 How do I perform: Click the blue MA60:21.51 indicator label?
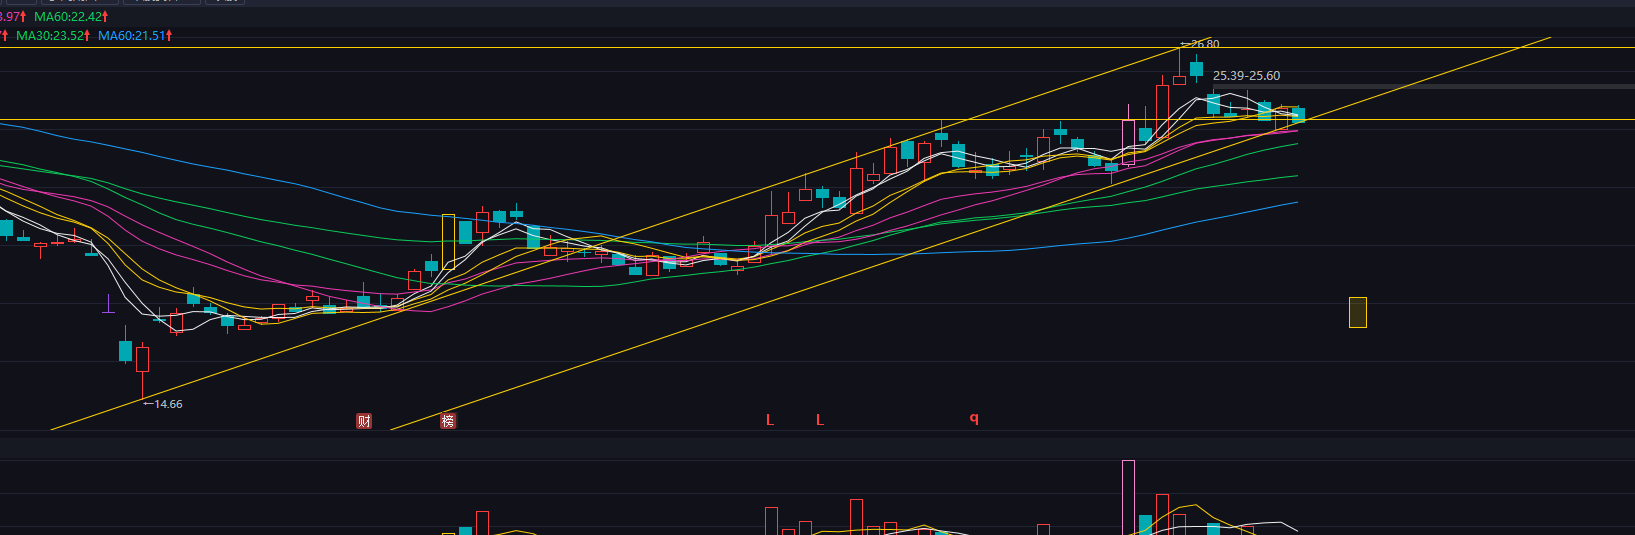coord(135,36)
